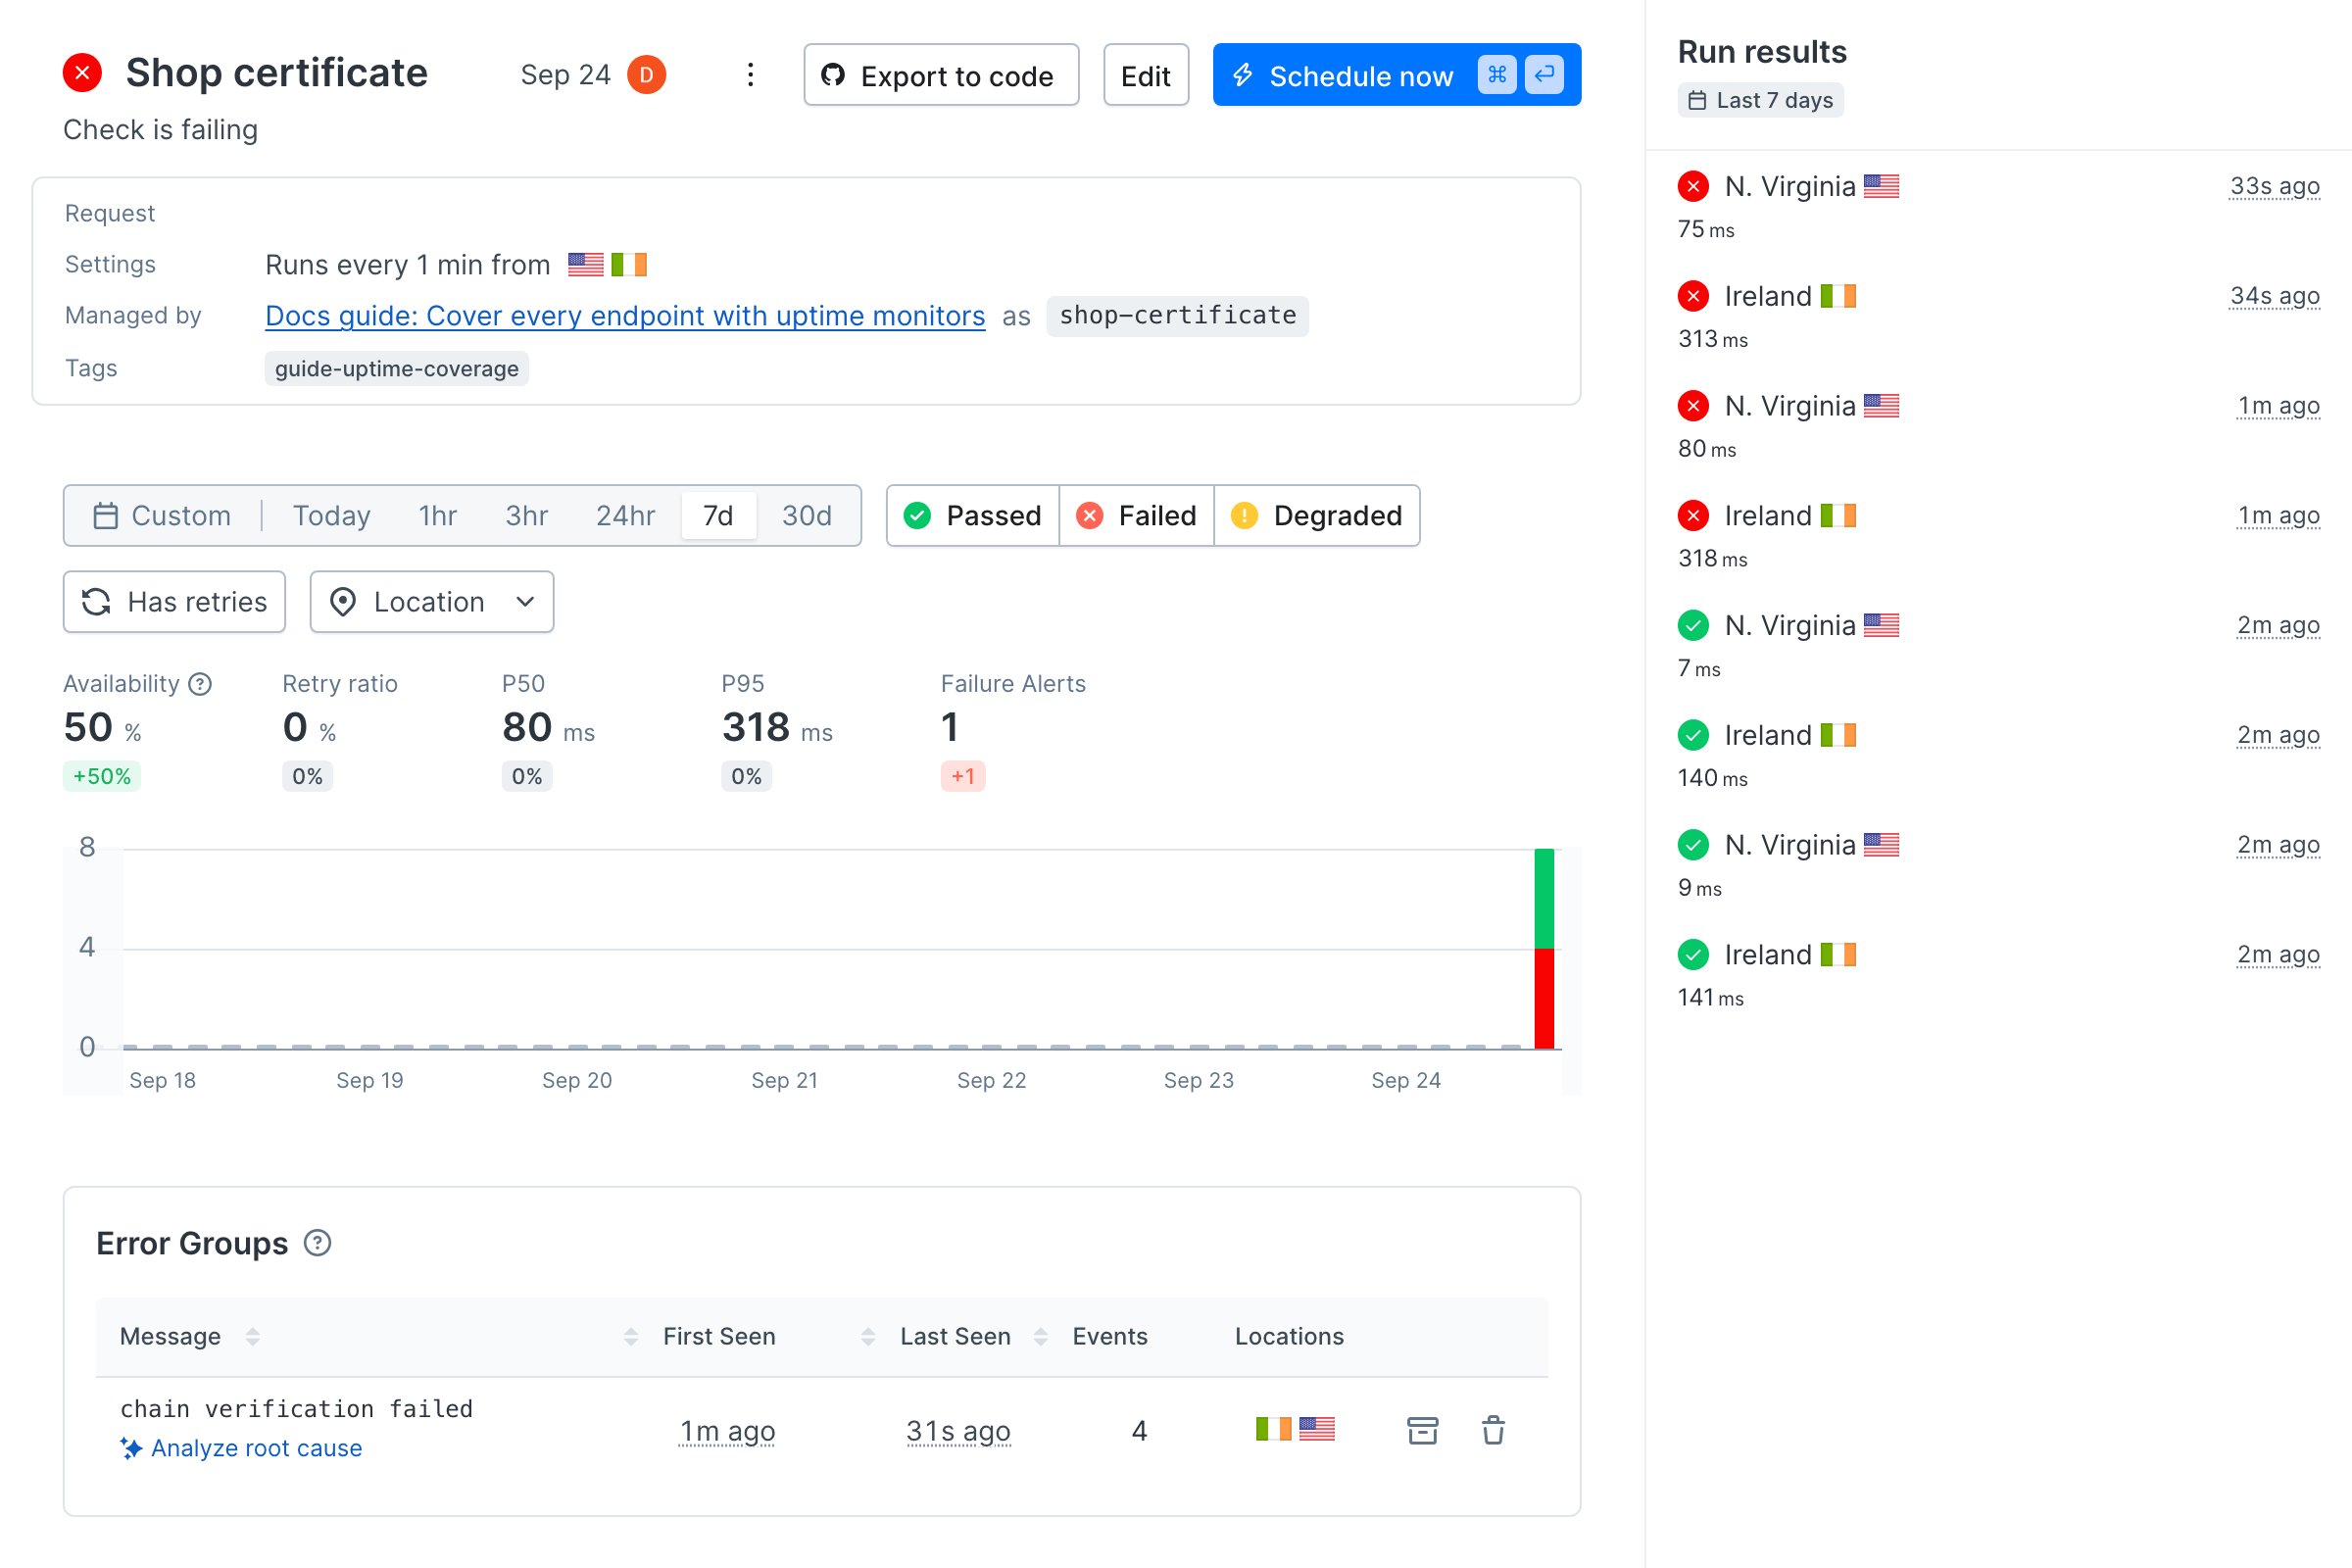Click the US flag in Settings row
Viewport: 2352px width, 1568px height.
[x=586, y=265]
